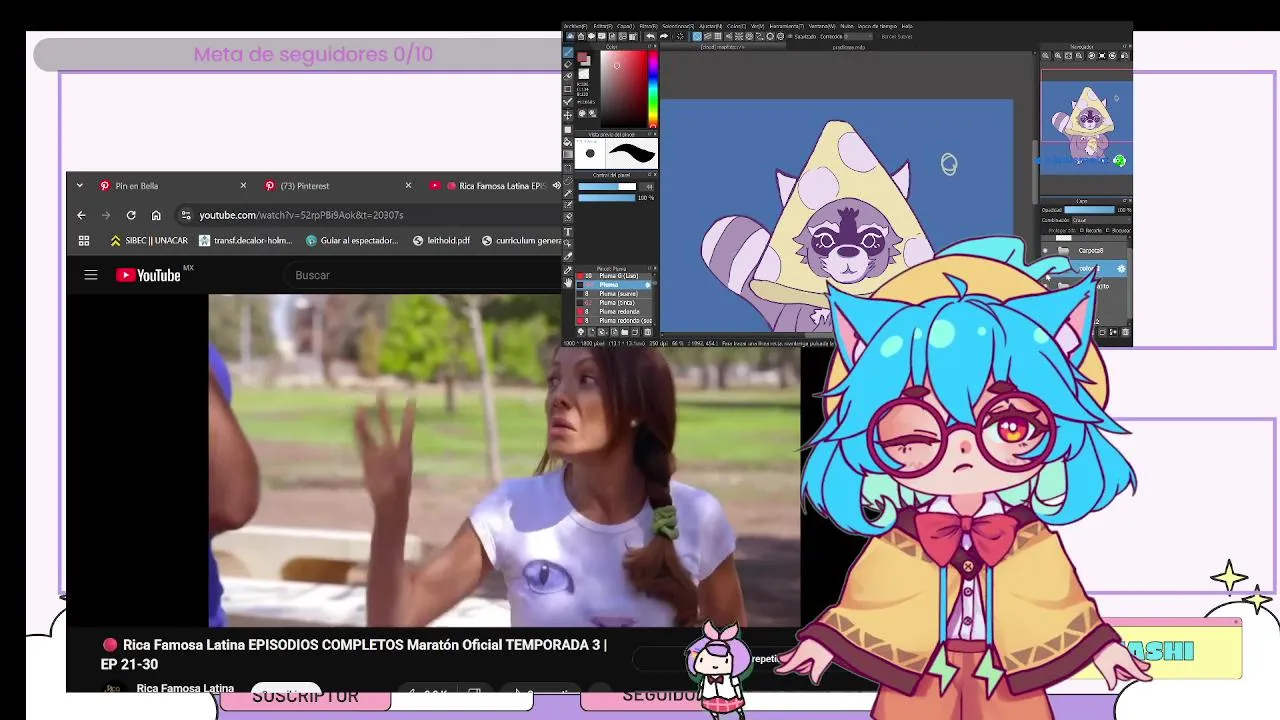The width and height of the screenshot is (1280, 720).
Task: Go back in the browser
Action: 81,215
